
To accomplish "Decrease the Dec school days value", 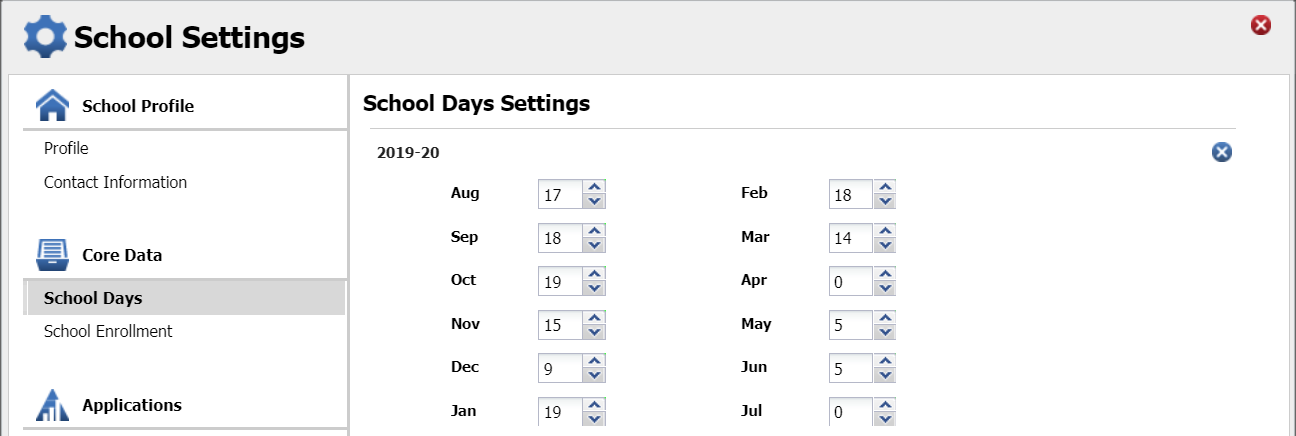I will pos(595,375).
